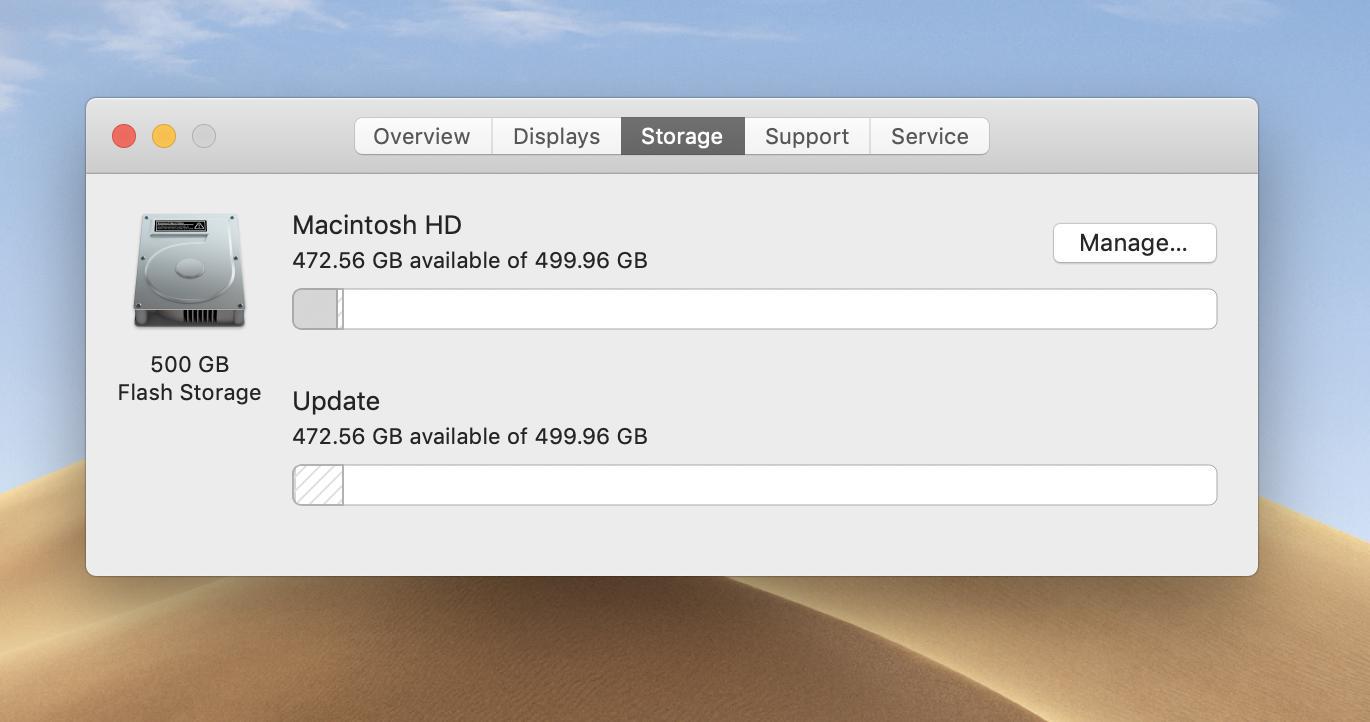
Task: Switch to the Overview tab
Action: click(422, 136)
